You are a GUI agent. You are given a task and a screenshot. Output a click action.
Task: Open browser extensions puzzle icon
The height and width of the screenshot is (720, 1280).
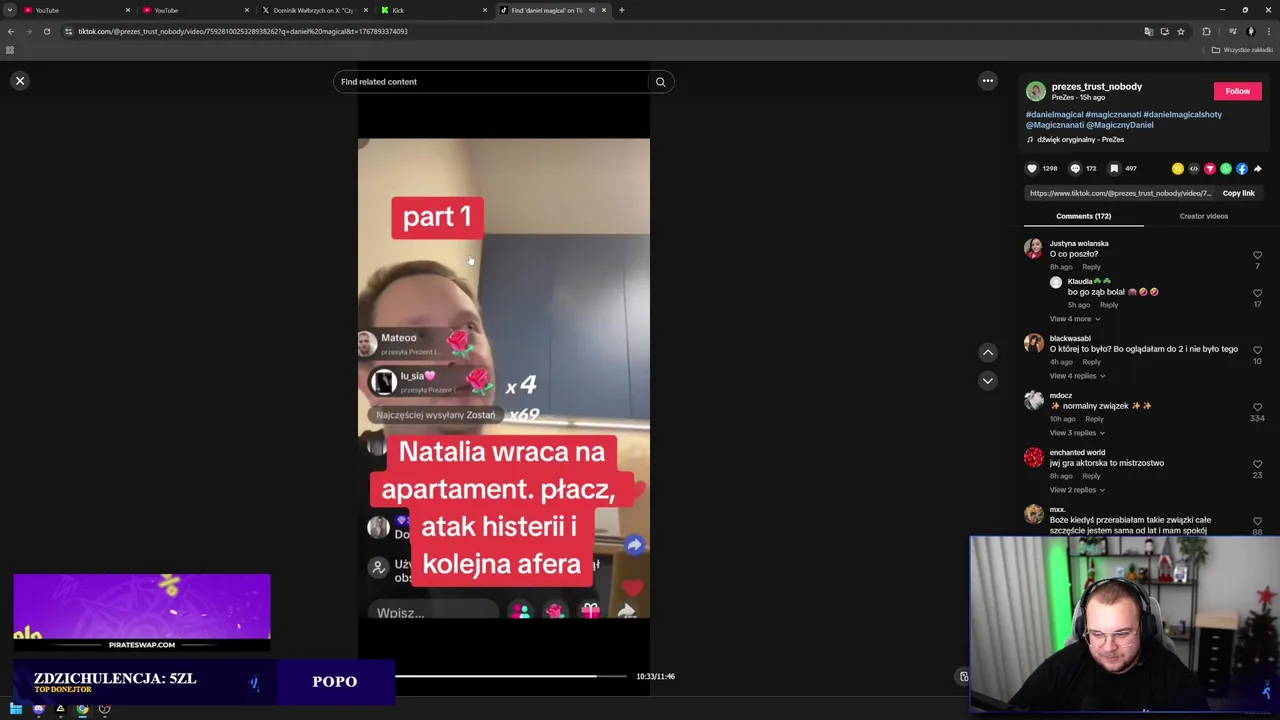[1206, 31]
